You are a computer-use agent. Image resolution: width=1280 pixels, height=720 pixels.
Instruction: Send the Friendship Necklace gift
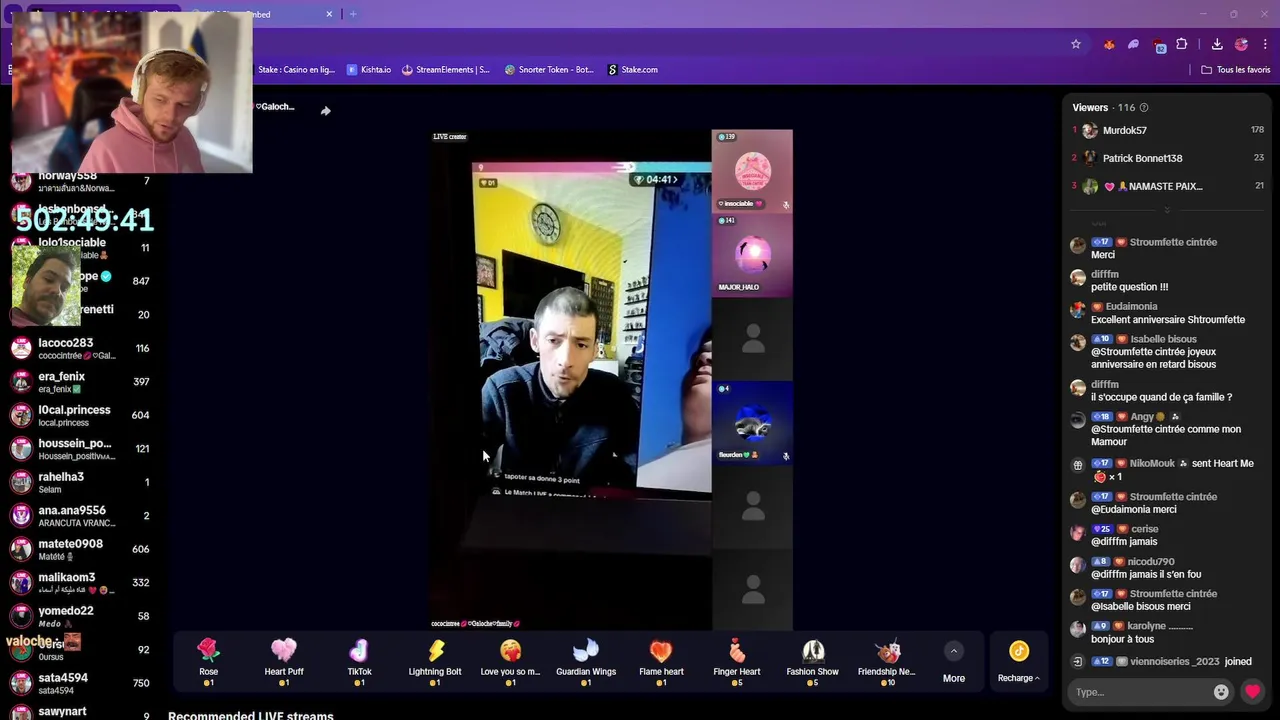(887, 662)
